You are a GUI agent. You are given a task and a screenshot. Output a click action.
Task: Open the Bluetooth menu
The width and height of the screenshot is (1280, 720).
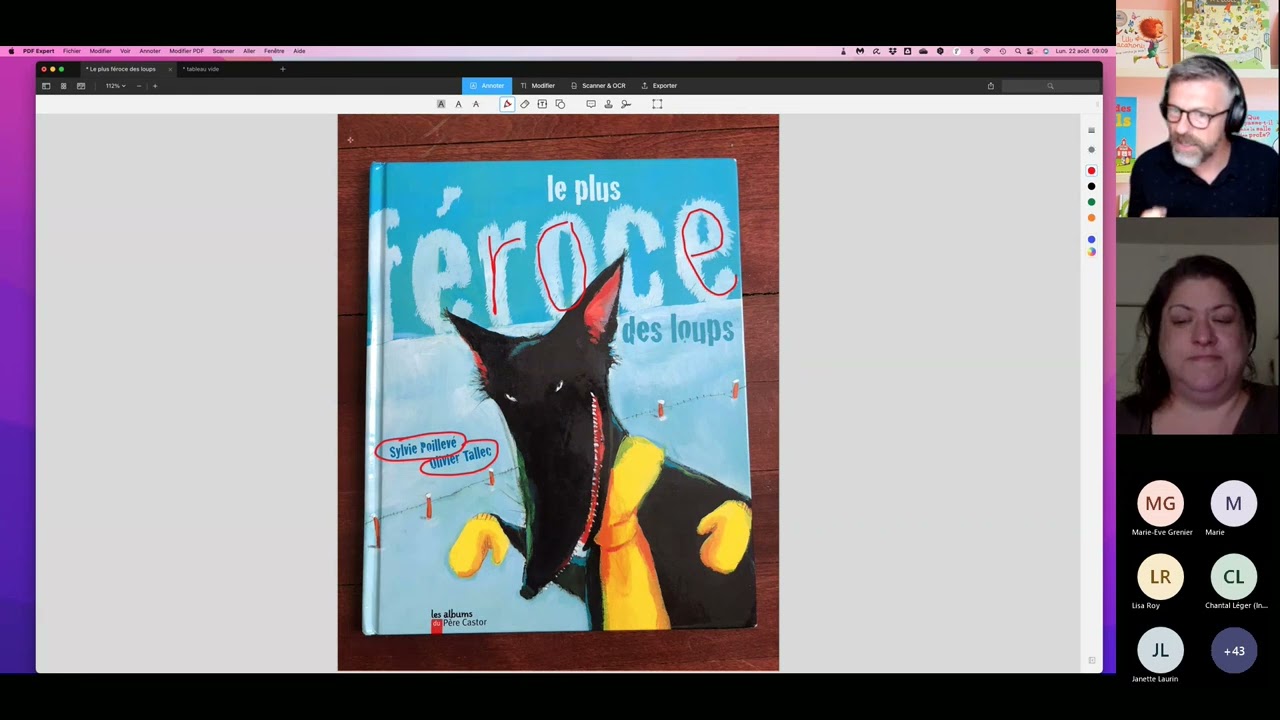point(971,51)
